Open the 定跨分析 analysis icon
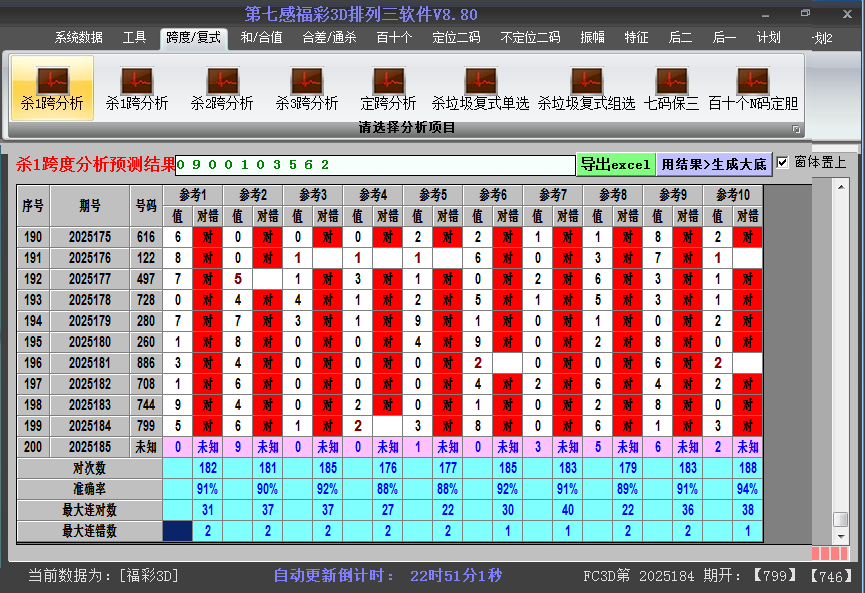This screenshot has height=593, width=865. [x=388, y=88]
